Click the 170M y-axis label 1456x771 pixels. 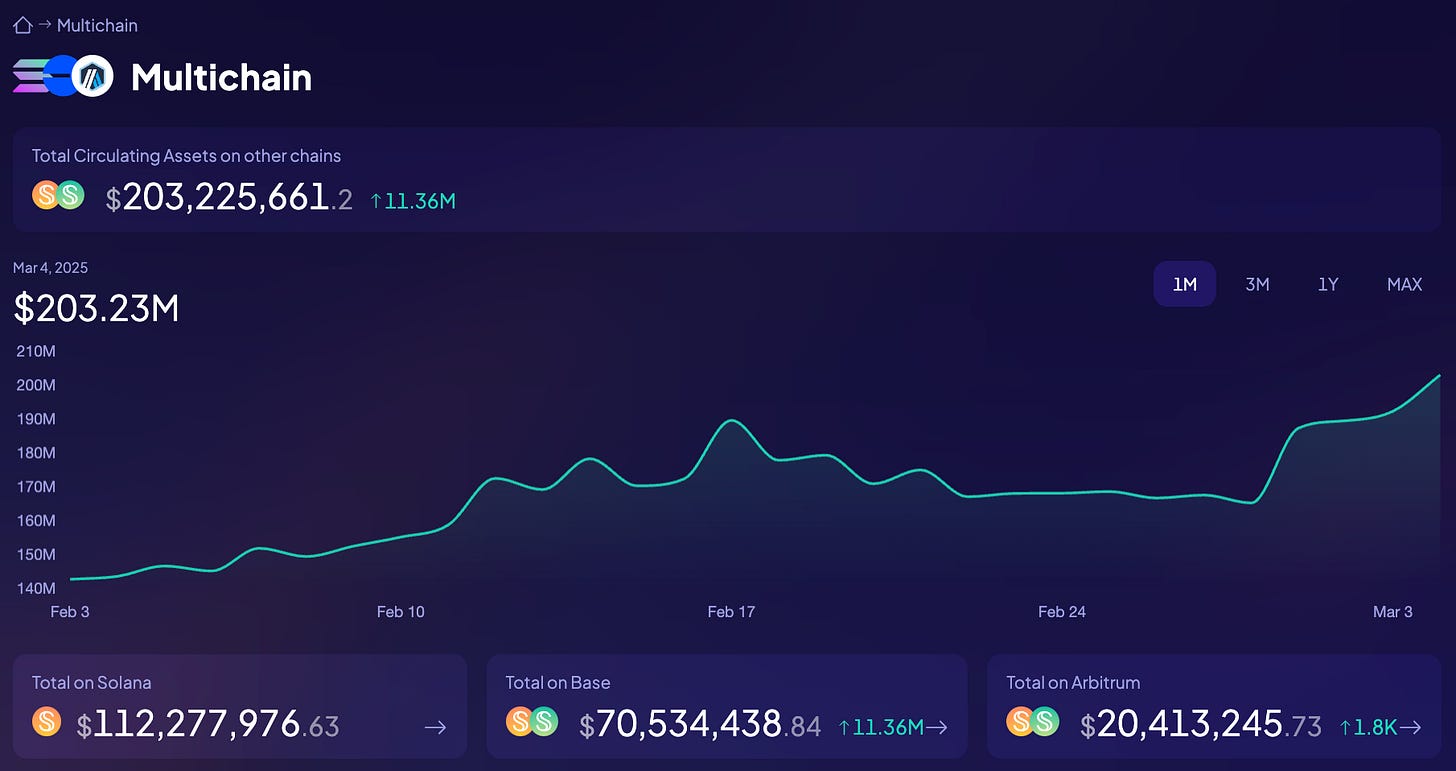(36, 487)
